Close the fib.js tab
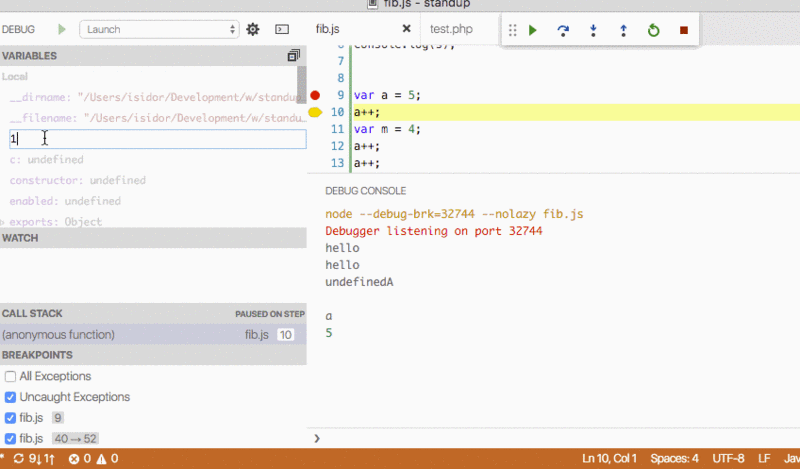800x469 pixels. coord(406,29)
